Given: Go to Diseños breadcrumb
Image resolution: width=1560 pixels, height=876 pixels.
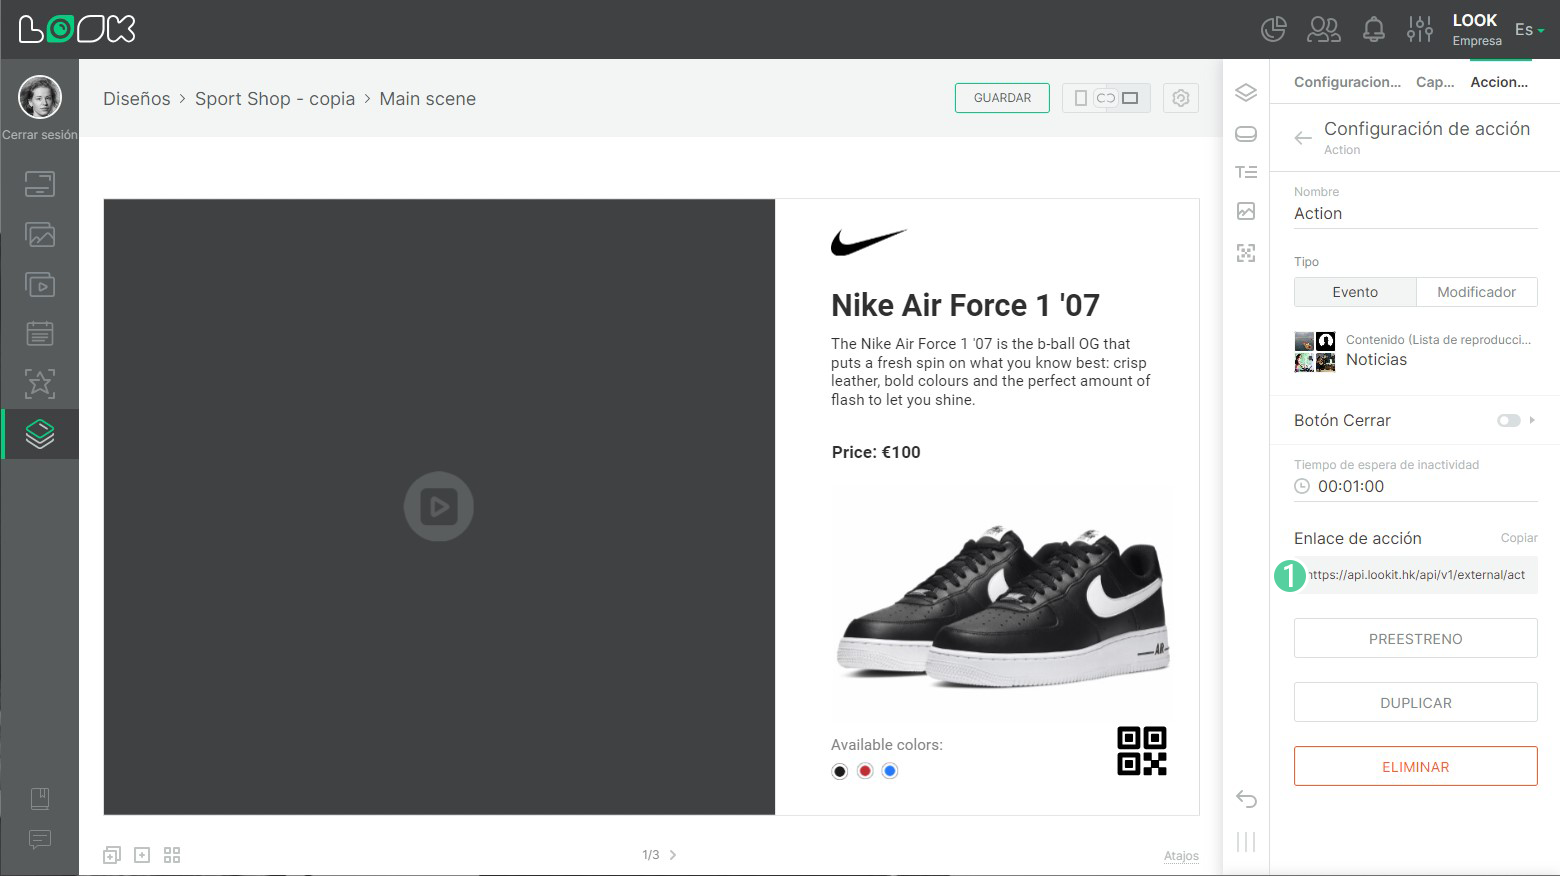Looking at the screenshot, I should click(137, 99).
